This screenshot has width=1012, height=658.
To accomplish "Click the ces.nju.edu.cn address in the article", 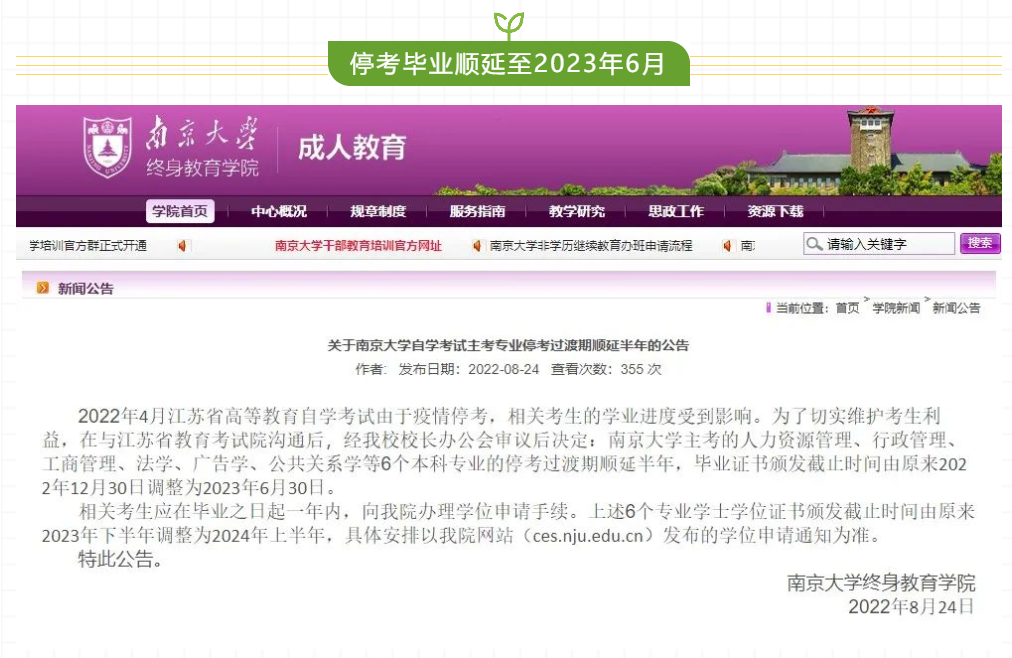I will [588, 535].
